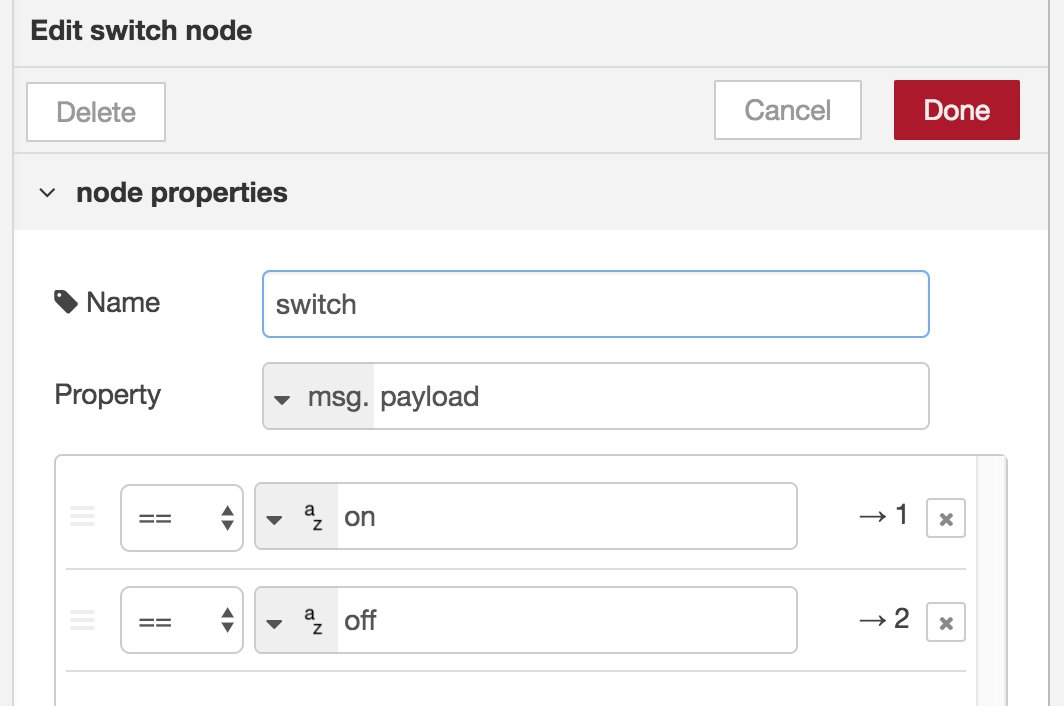Edit the 'on' rule value field
Image resolution: width=1064 pixels, height=706 pixels.
565,517
